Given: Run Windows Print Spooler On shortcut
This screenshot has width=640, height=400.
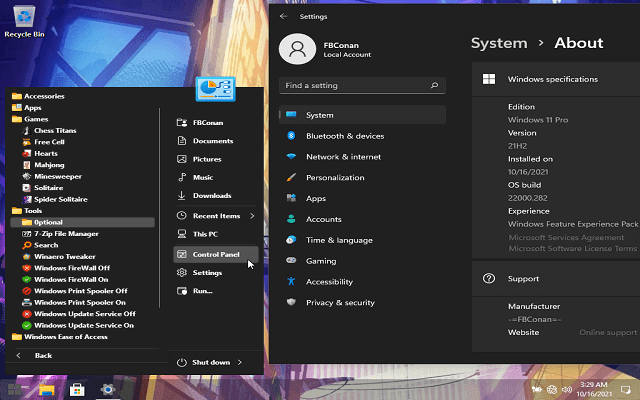Looking at the screenshot, I should tap(74, 302).
